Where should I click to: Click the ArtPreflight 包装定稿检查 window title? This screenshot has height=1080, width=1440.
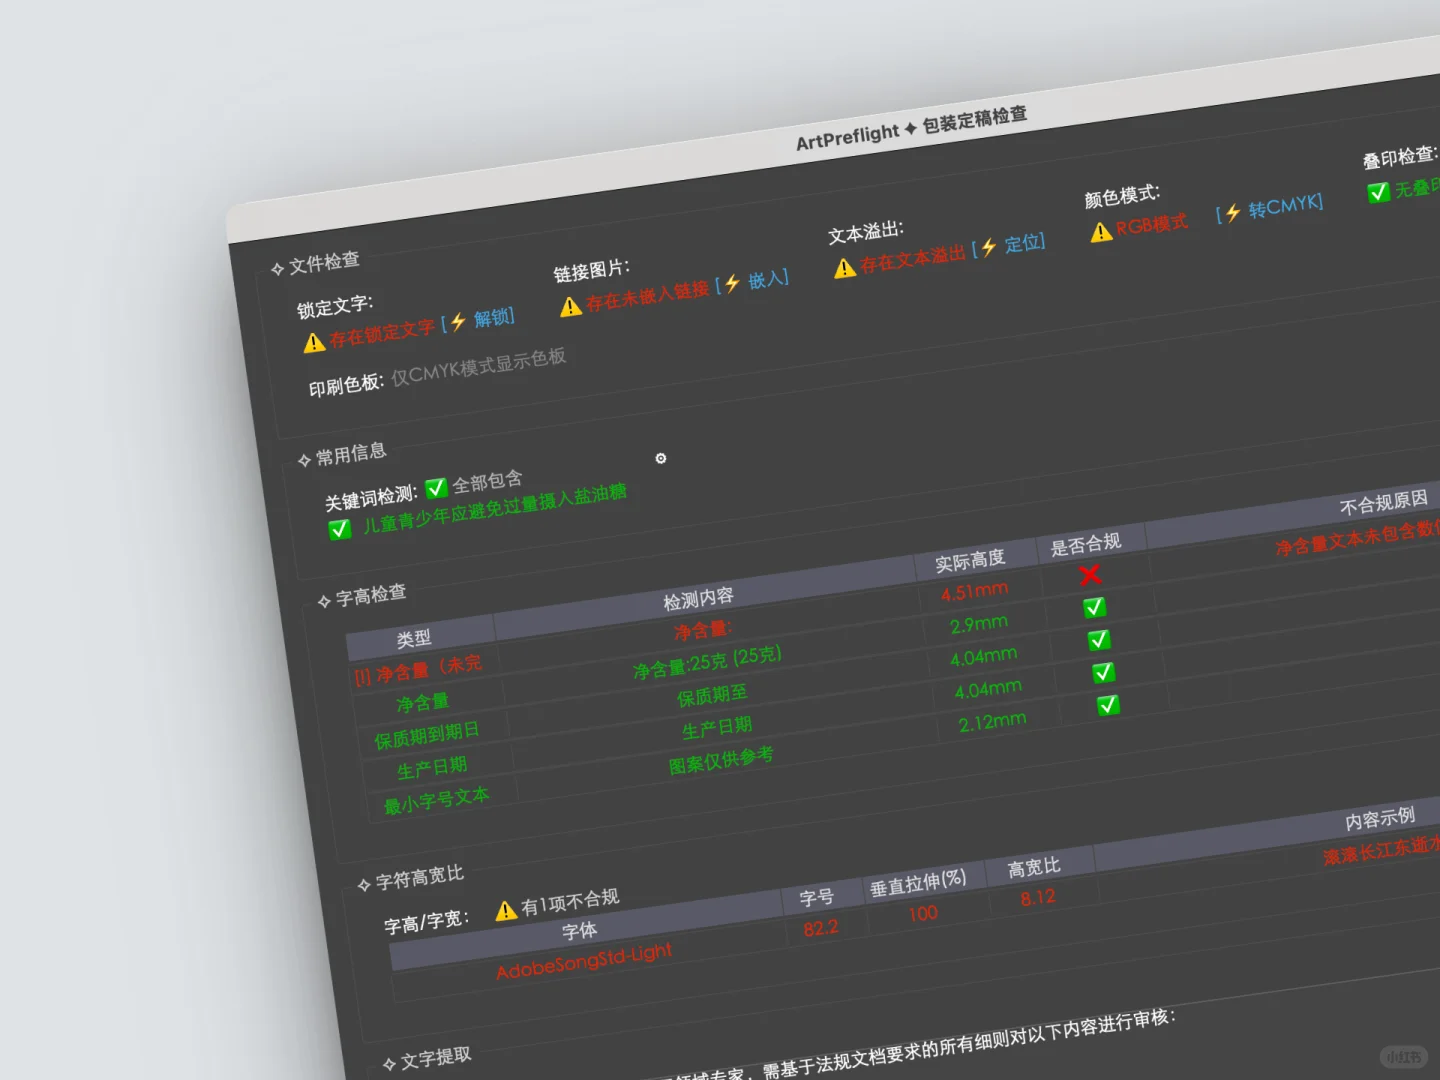tap(911, 128)
